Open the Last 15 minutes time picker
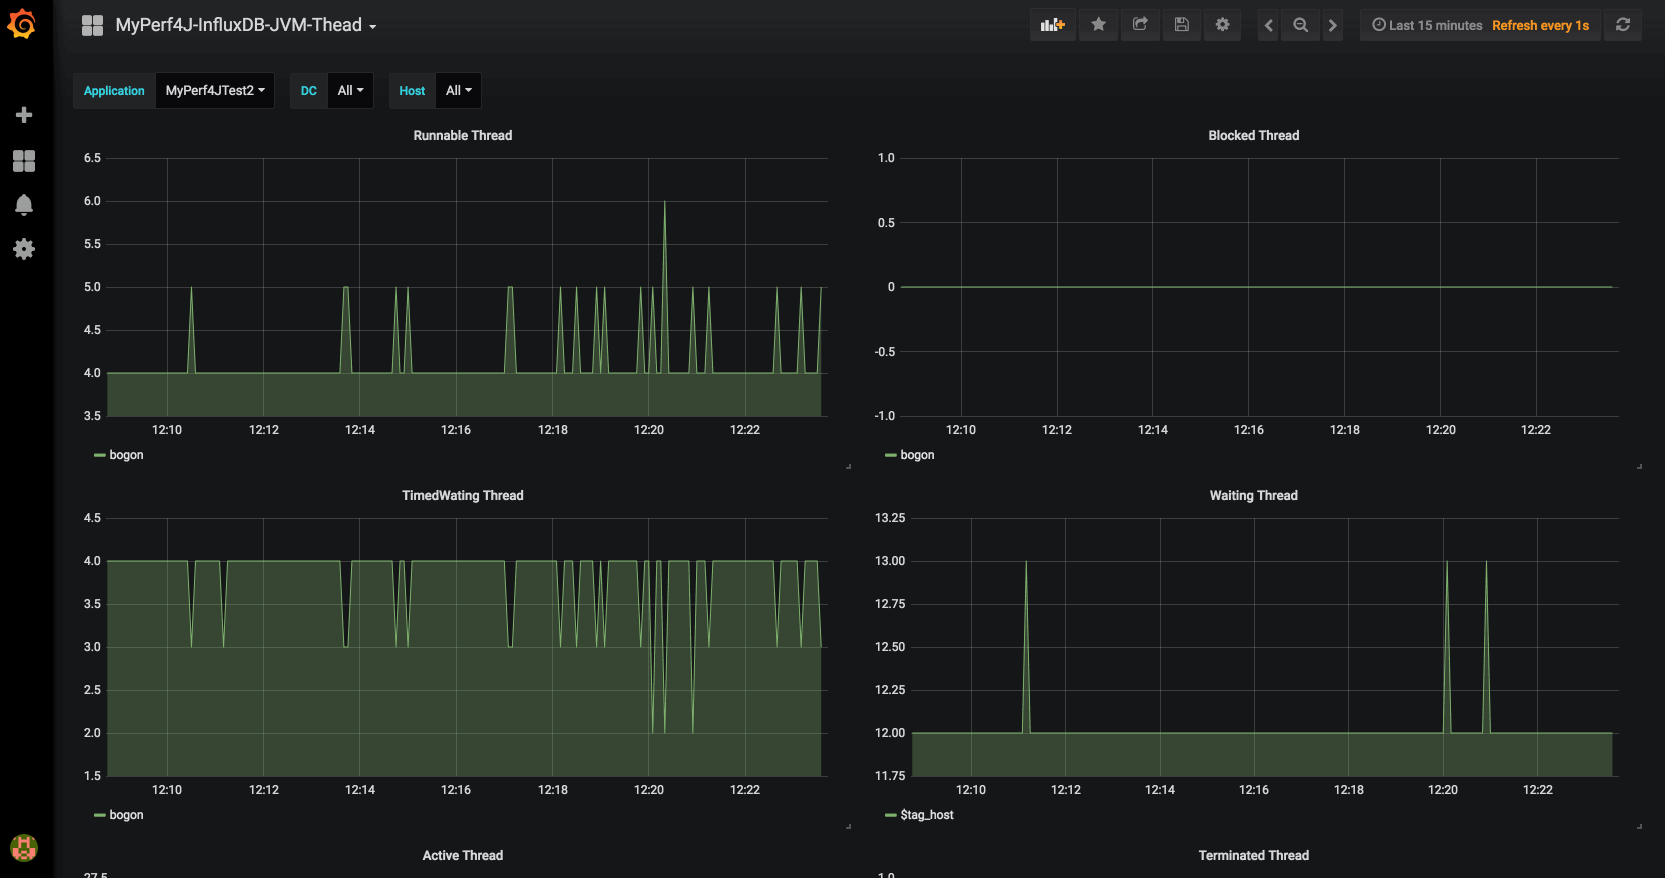 tap(1428, 25)
